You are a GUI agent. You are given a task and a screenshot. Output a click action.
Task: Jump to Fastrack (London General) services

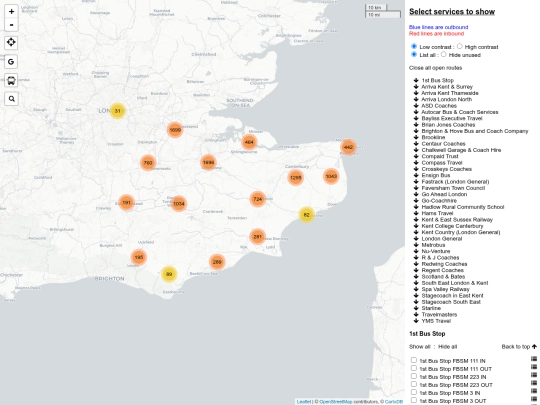point(455,181)
